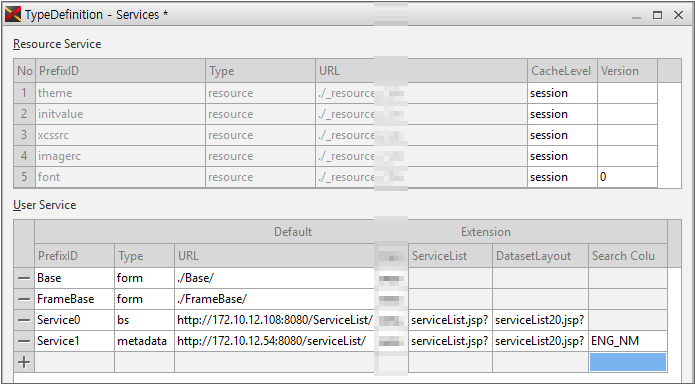Click minus icon beside Service0
The height and width of the screenshot is (384, 695).
[x=24, y=320]
